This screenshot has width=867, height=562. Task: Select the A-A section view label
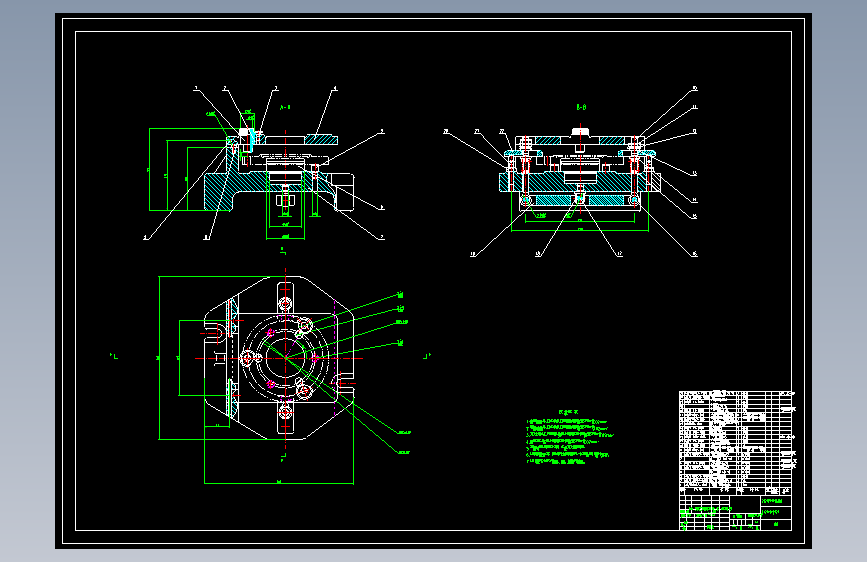point(285,107)
